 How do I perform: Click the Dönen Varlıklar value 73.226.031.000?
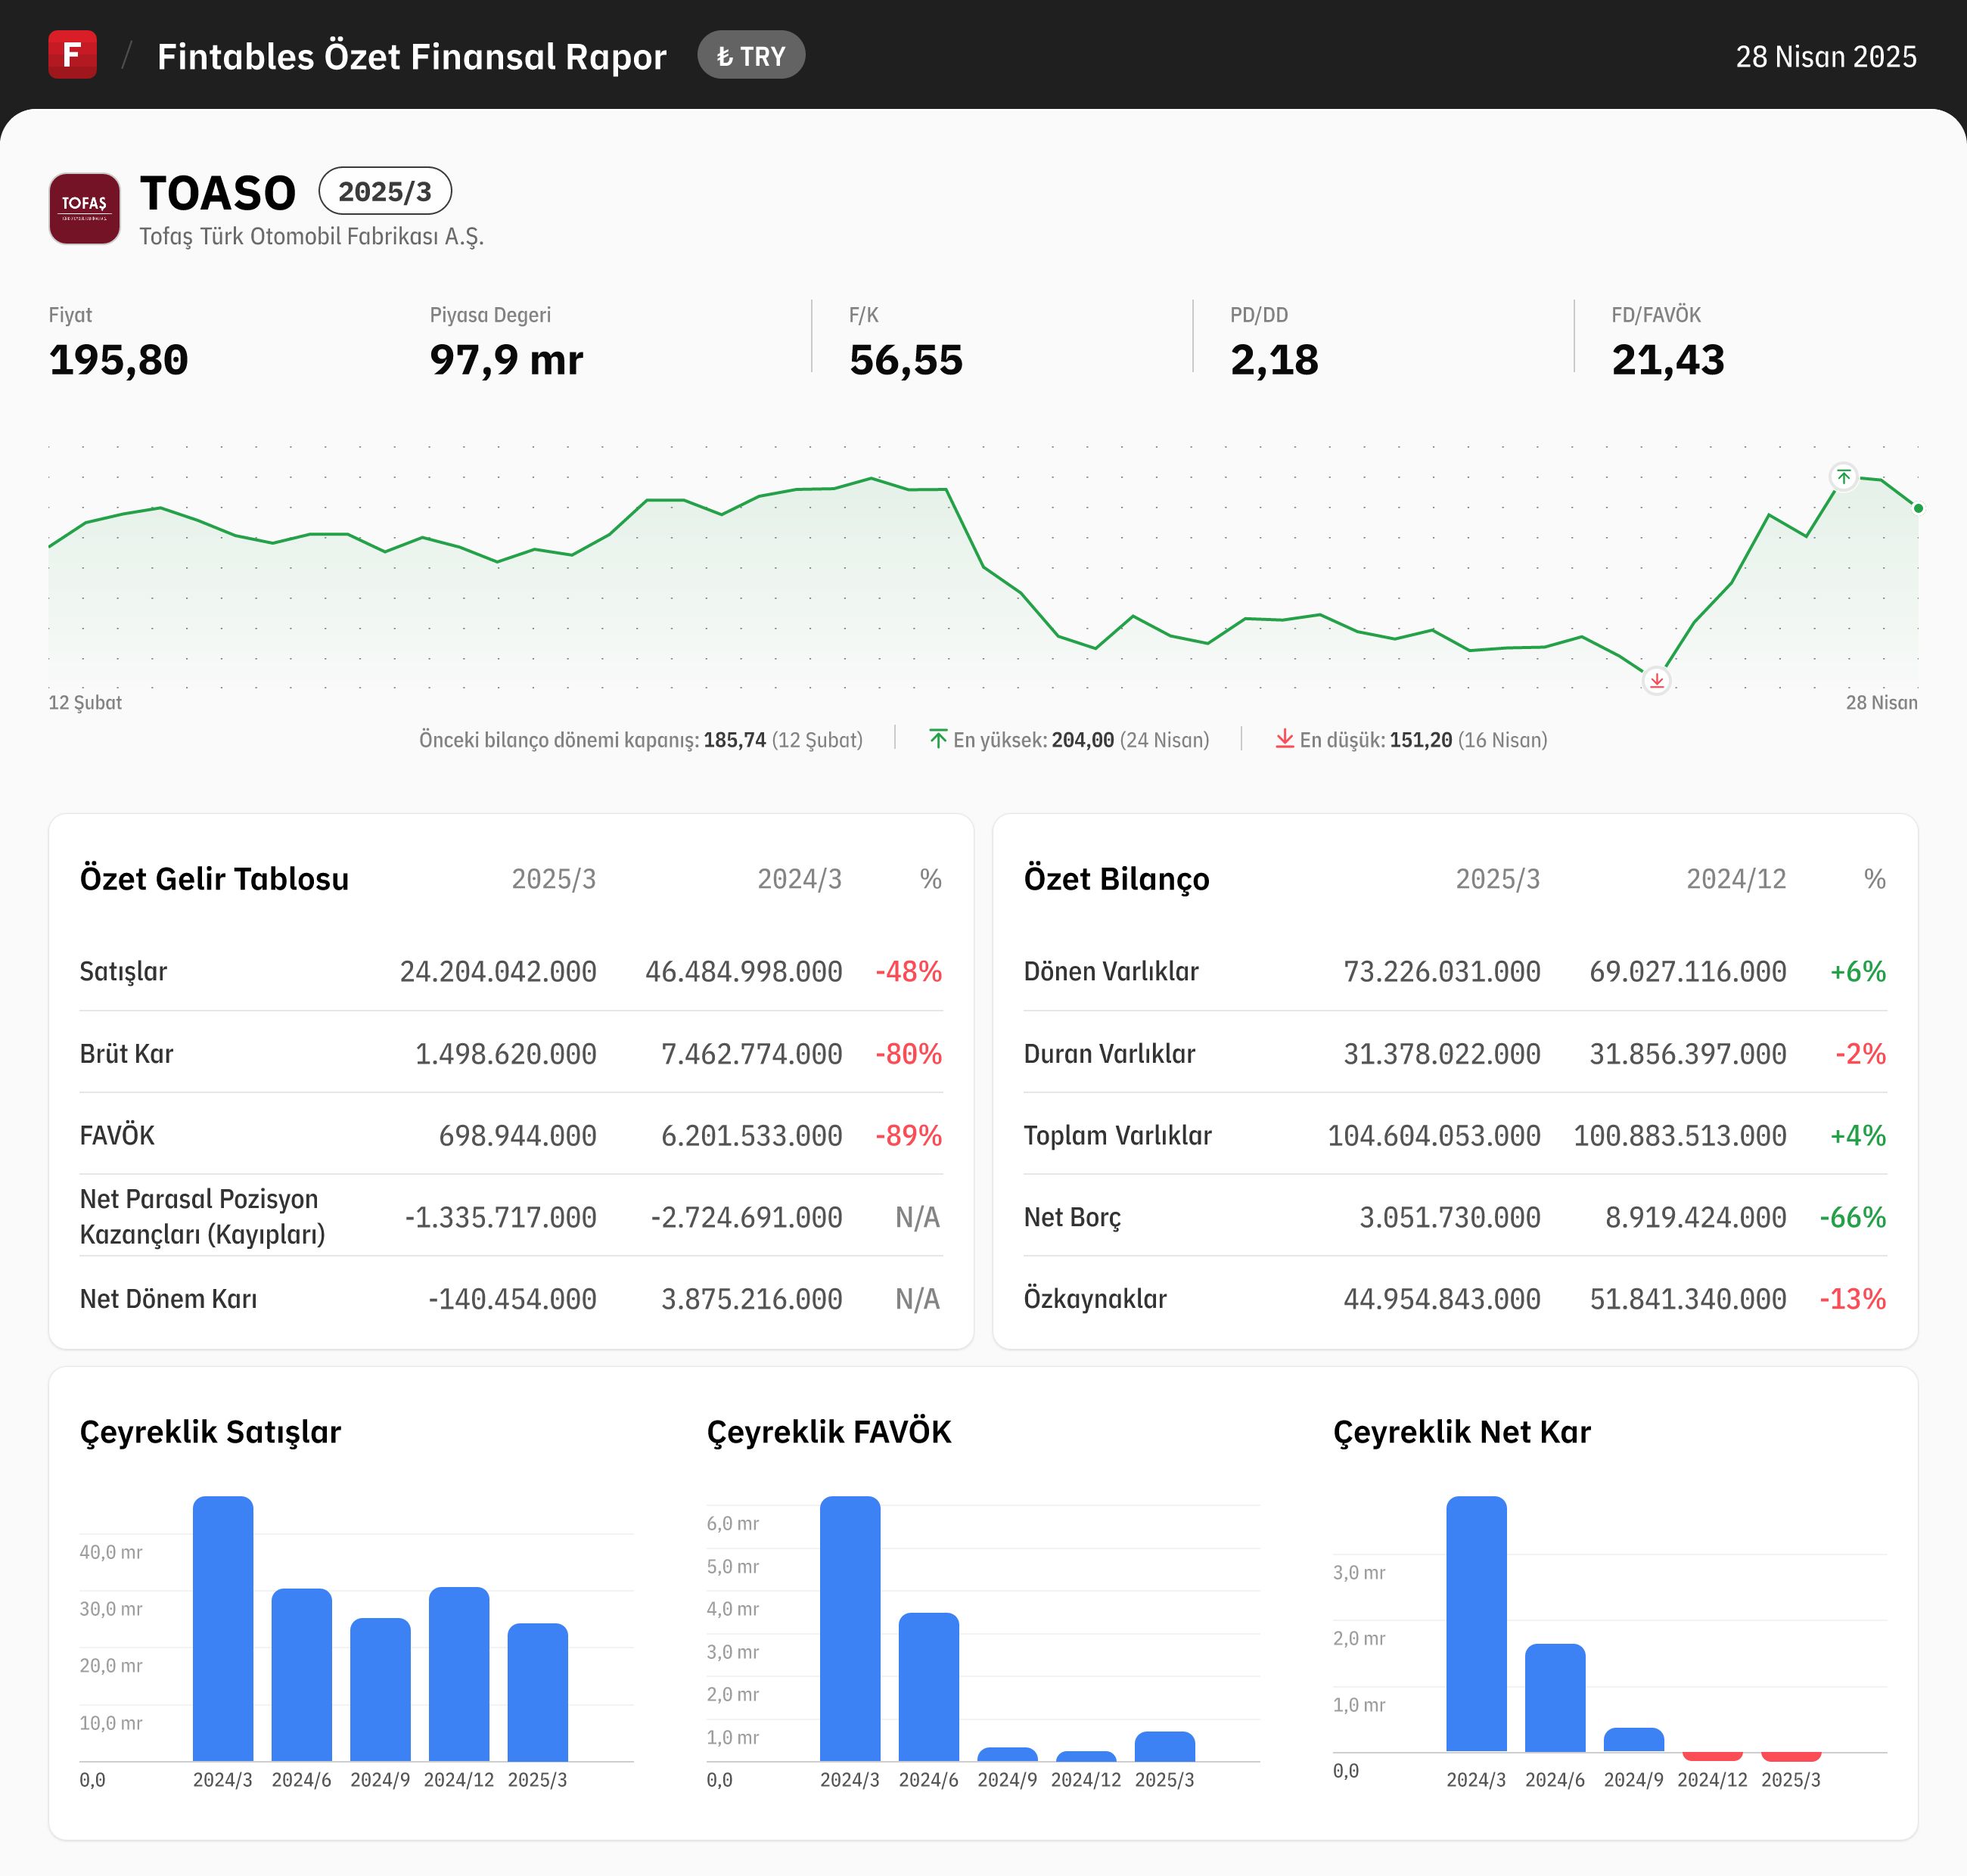[1442, 971]
